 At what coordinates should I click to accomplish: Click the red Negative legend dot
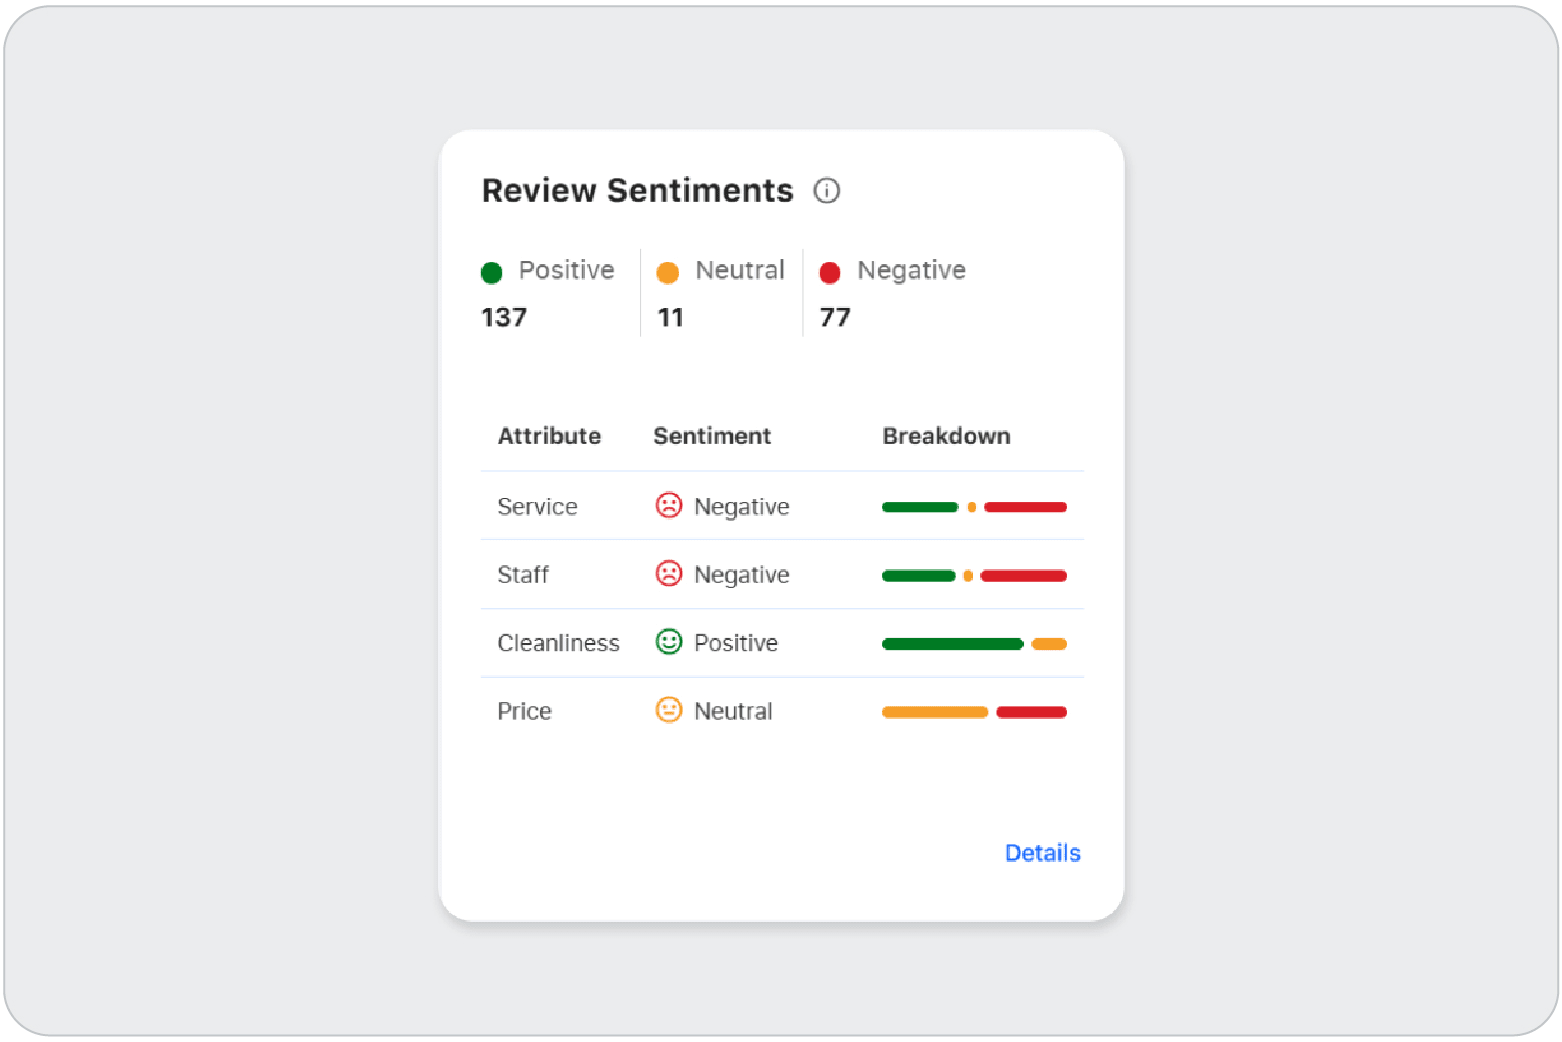coord(829,272)
